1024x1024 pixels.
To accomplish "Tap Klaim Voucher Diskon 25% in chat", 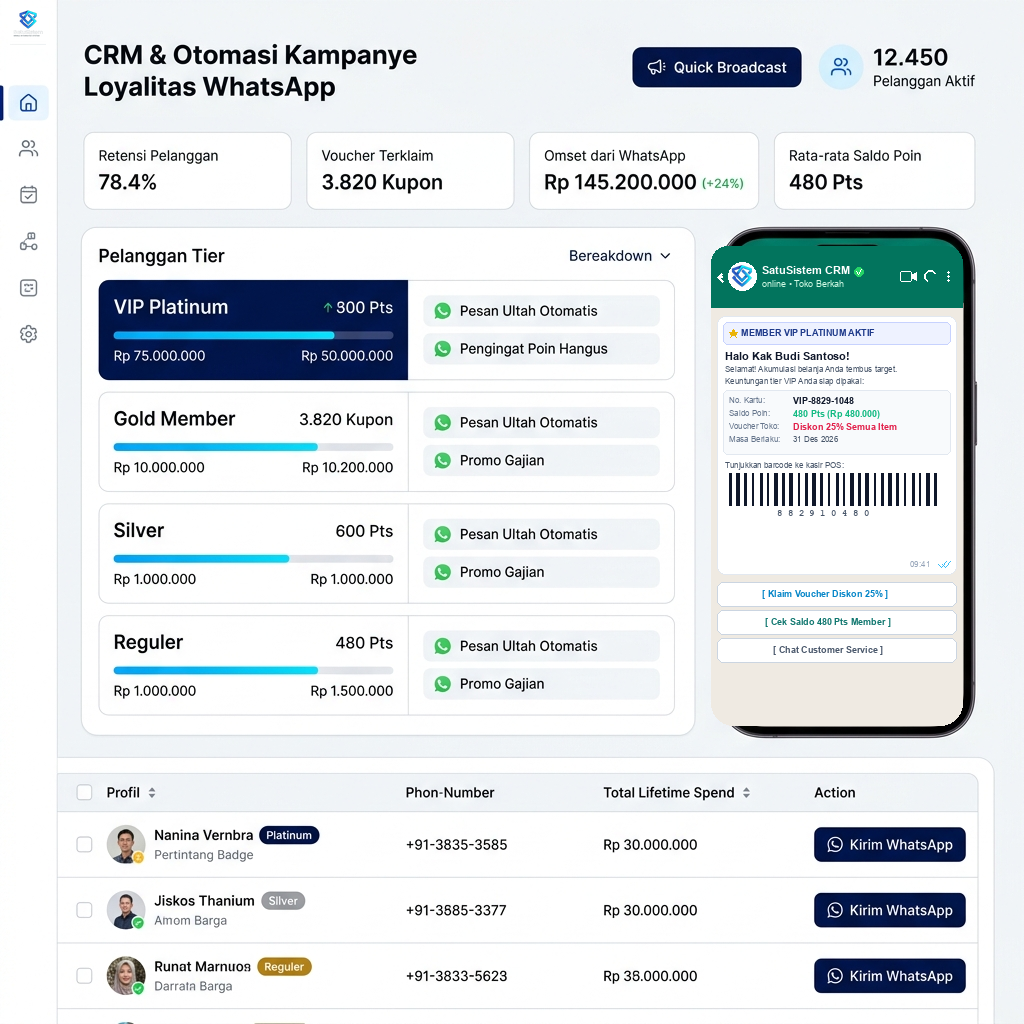I will [x=837, y=594].
